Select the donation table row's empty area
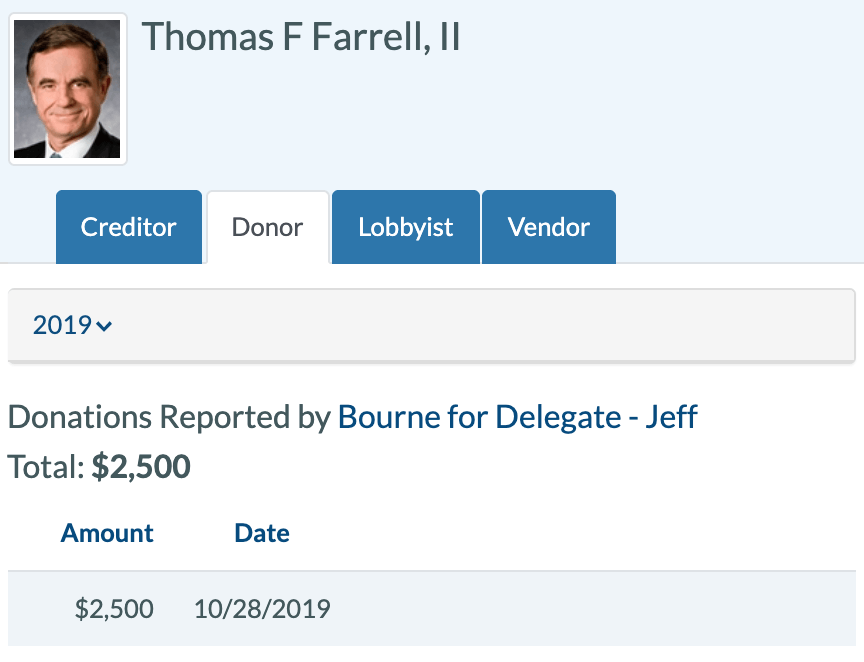Image resolution: width=864 pixels, height=662 pixels. pyautogui.click(x=592, y=609)
